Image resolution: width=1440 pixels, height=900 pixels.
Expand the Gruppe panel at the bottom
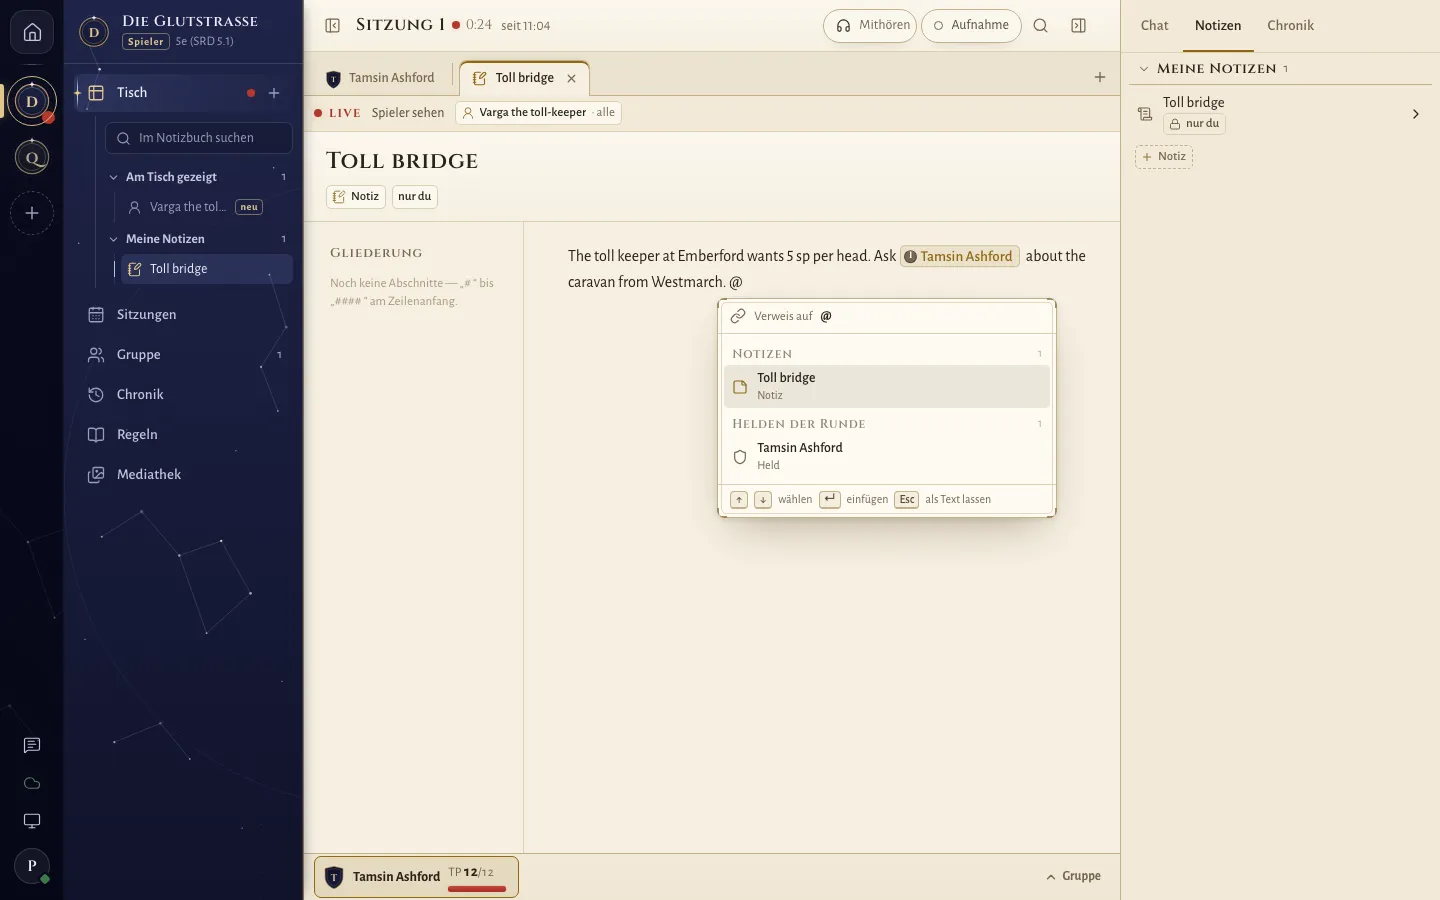click(x=1073, y=876)
